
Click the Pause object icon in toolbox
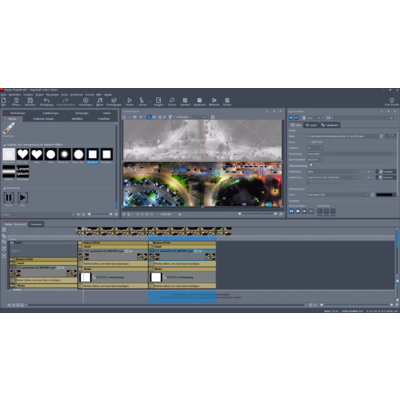coord(9,198)
